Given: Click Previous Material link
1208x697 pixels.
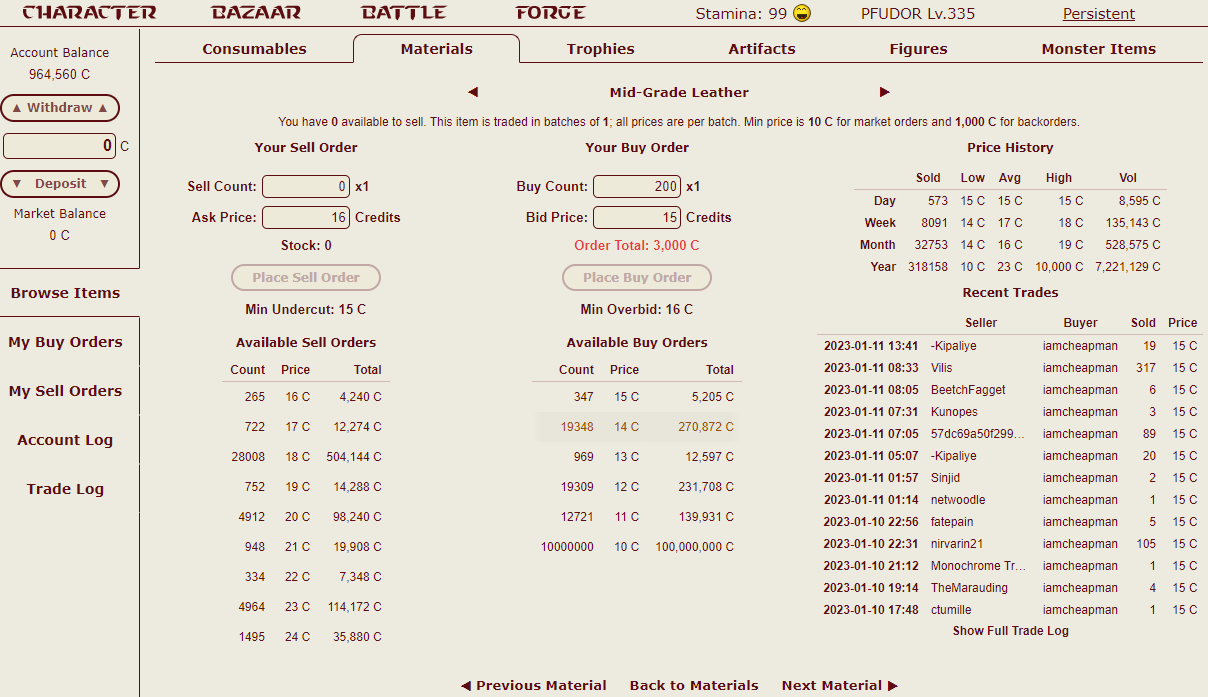Looking at the screenshot, I should (x=533, y=685).
